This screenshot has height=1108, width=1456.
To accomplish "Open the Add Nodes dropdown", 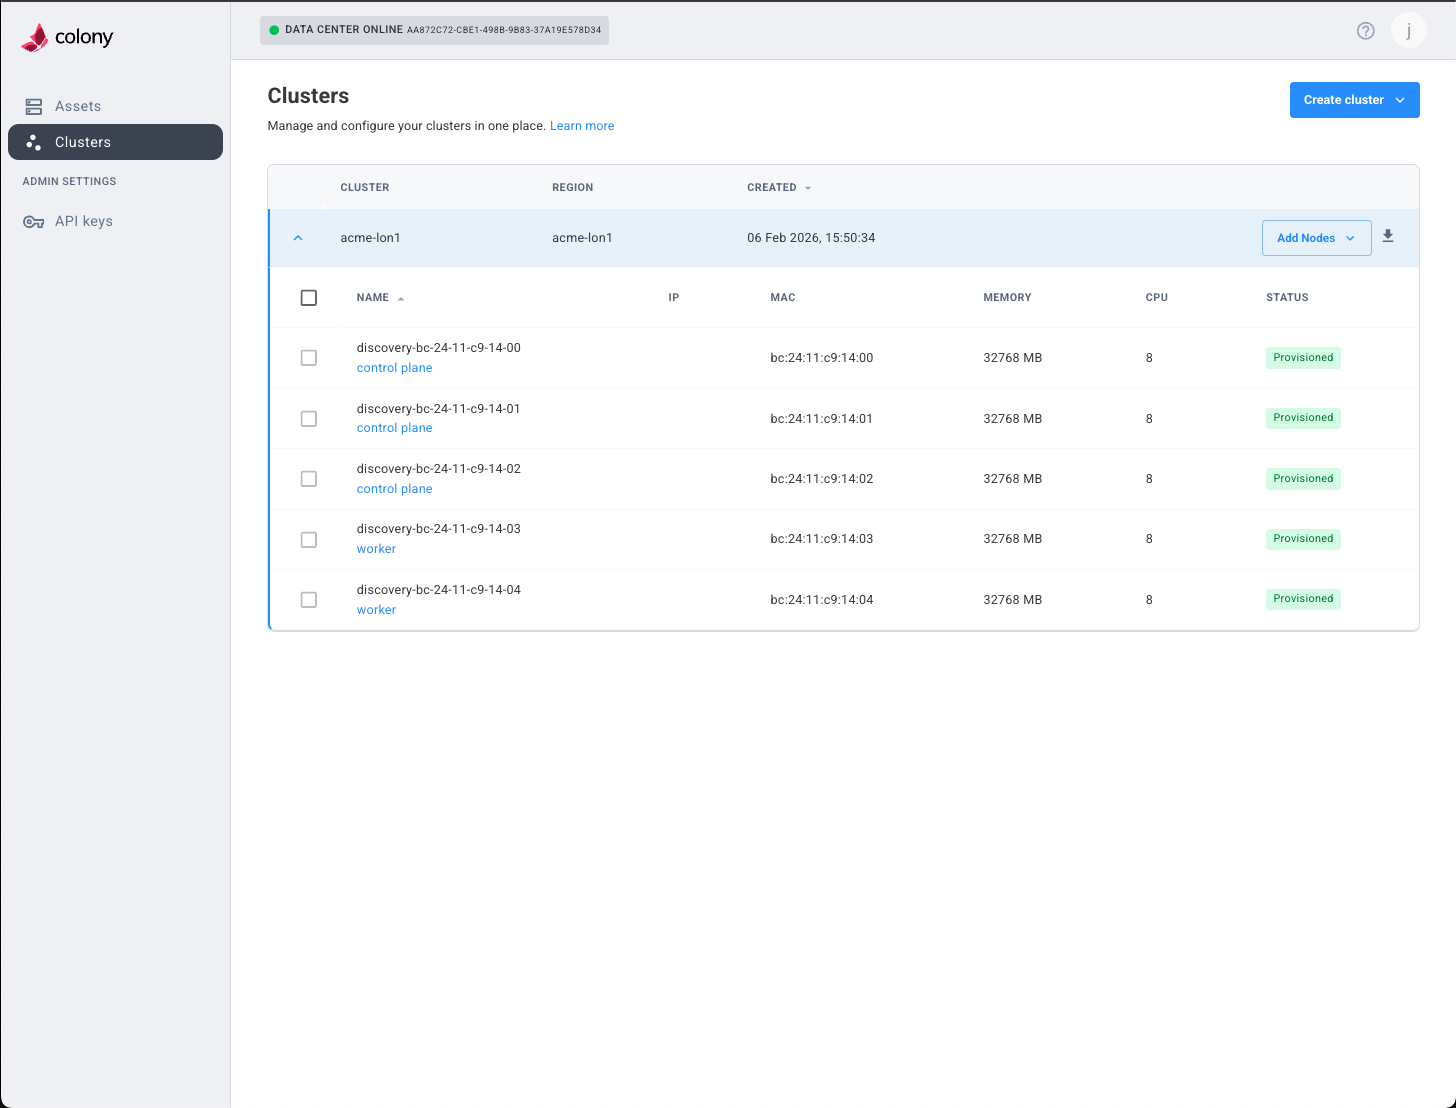I will (x=1316, y=237).
